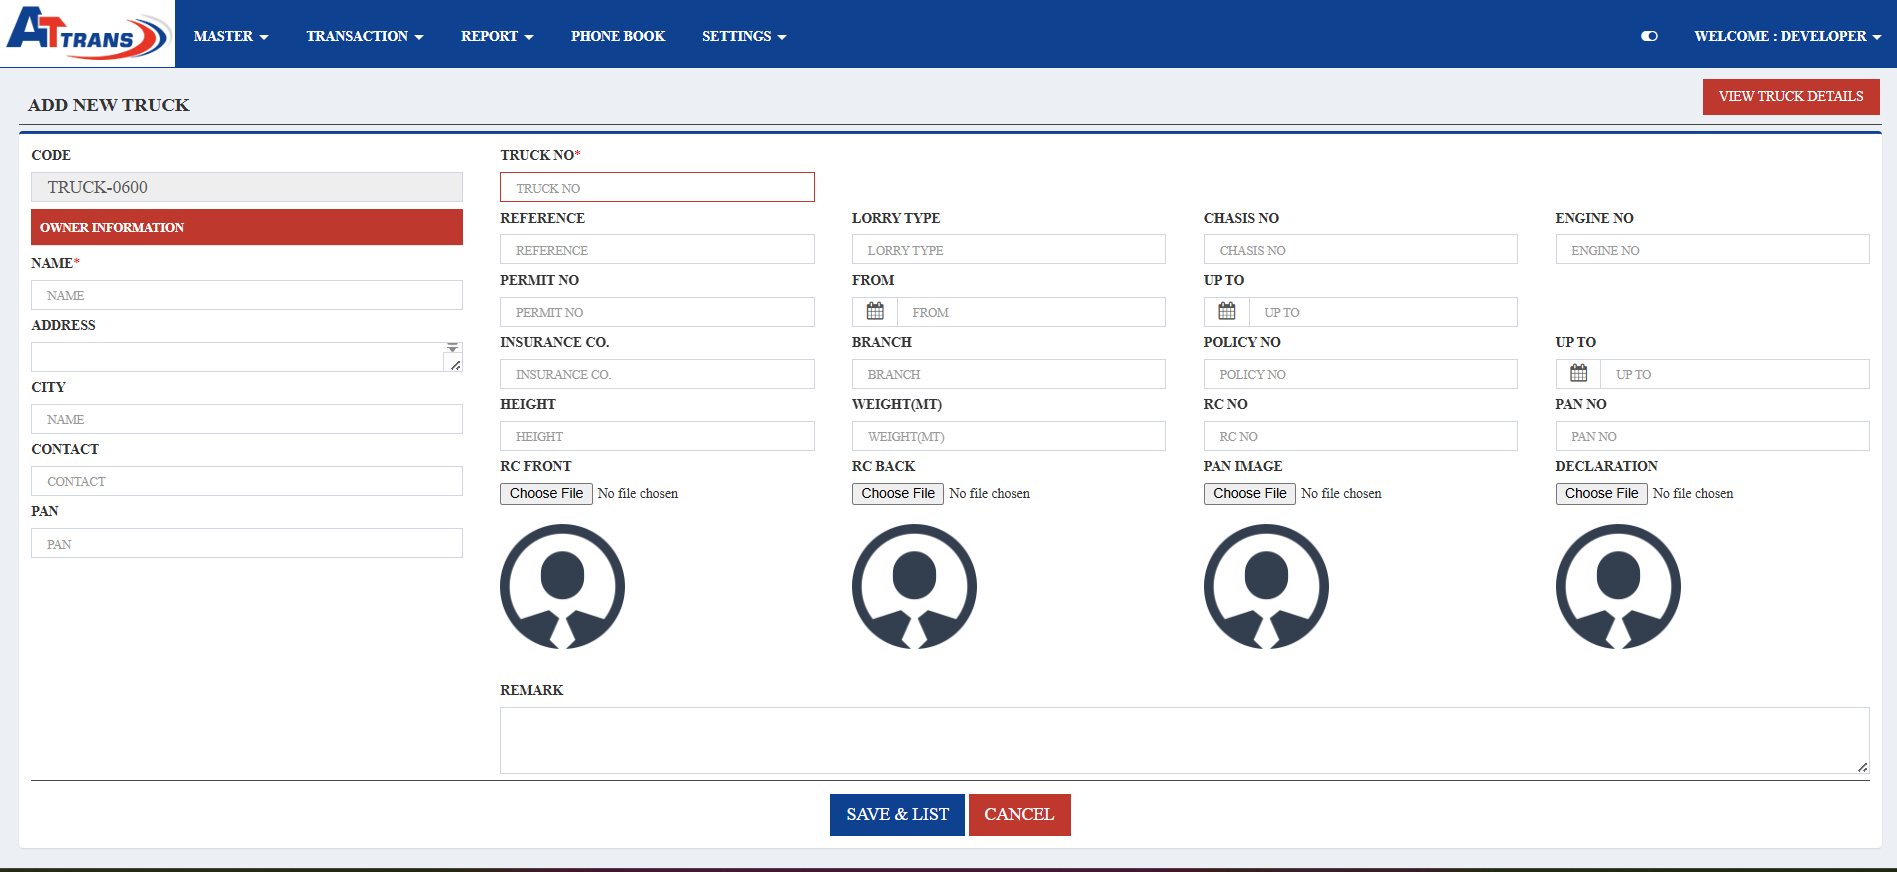The width and height of the screenshot is (1897, 872).
Task: Toggle the dark mode switch in navbar
Action: tap(1649, 36)
